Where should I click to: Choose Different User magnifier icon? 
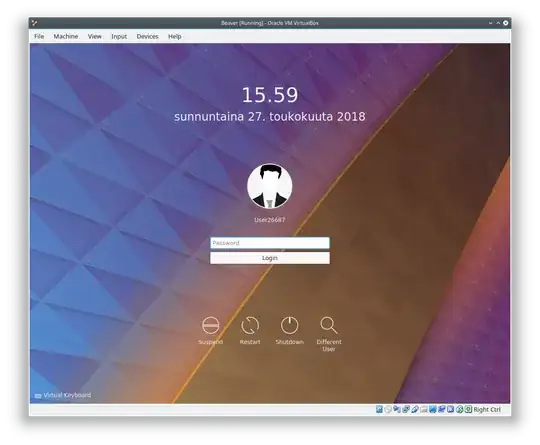tap(329, 325)
